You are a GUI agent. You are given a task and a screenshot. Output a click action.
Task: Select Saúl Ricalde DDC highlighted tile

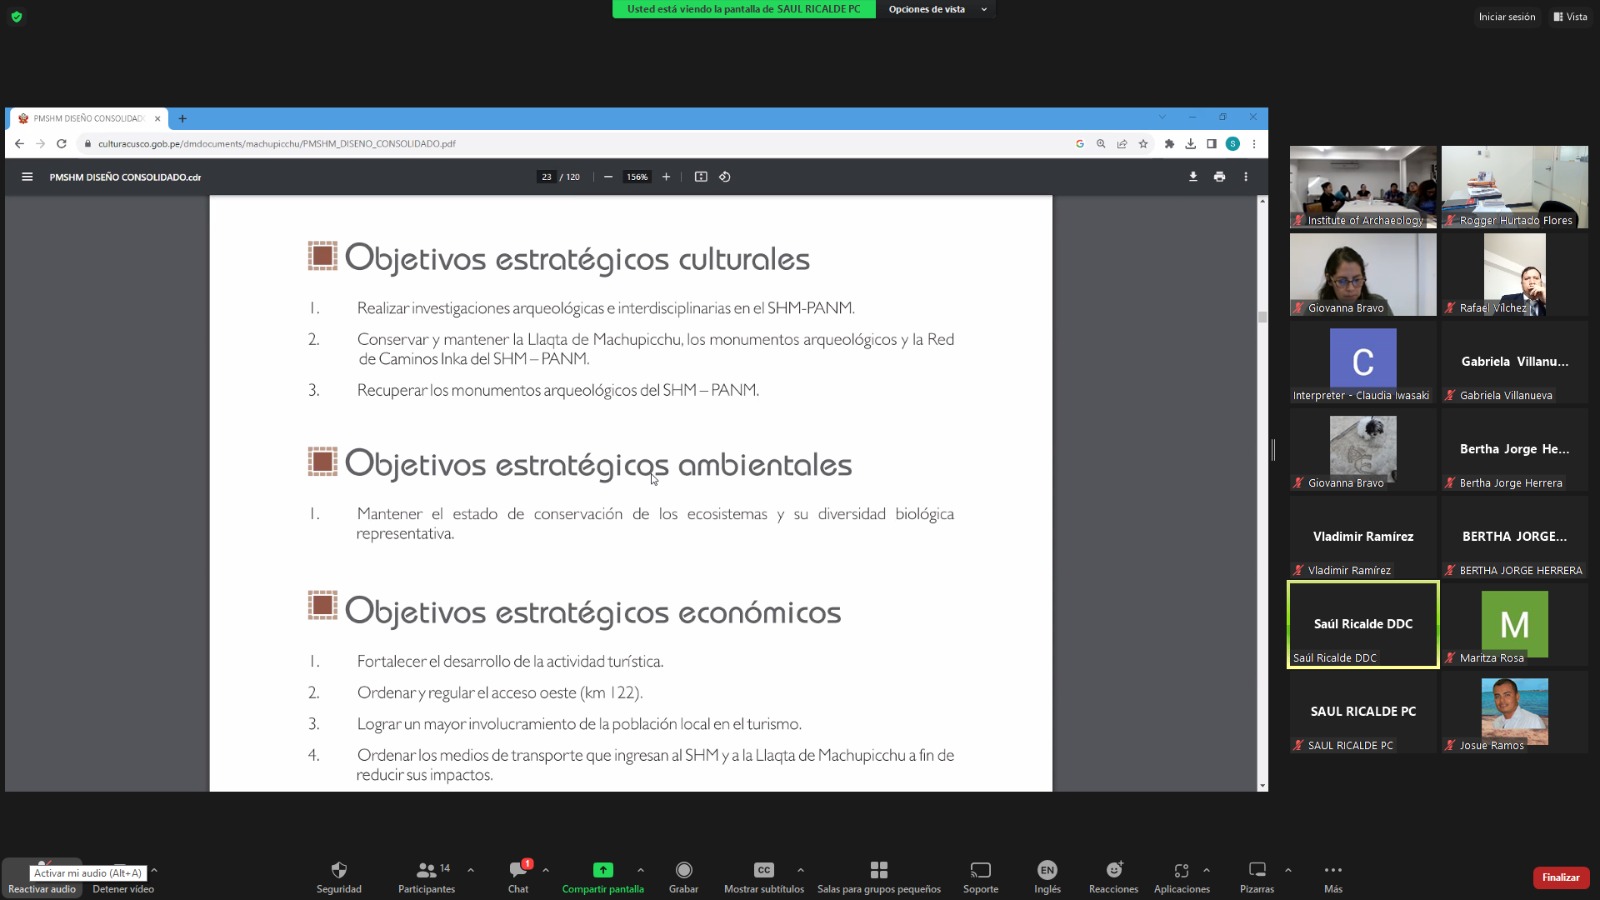1363,625
